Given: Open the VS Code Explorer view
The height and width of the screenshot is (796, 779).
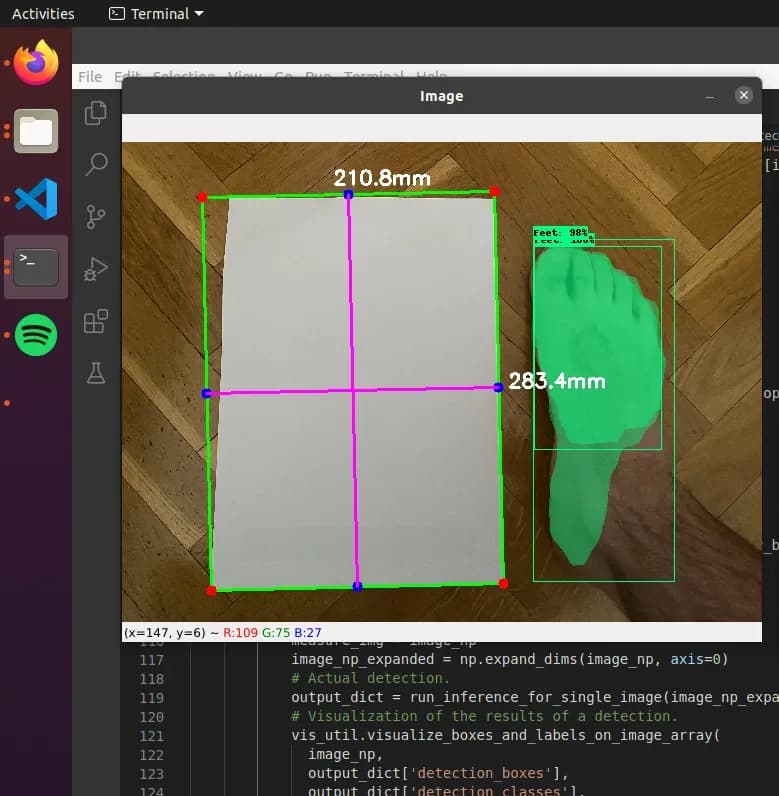Looking at the screenshot, I should tap(95, 113).
